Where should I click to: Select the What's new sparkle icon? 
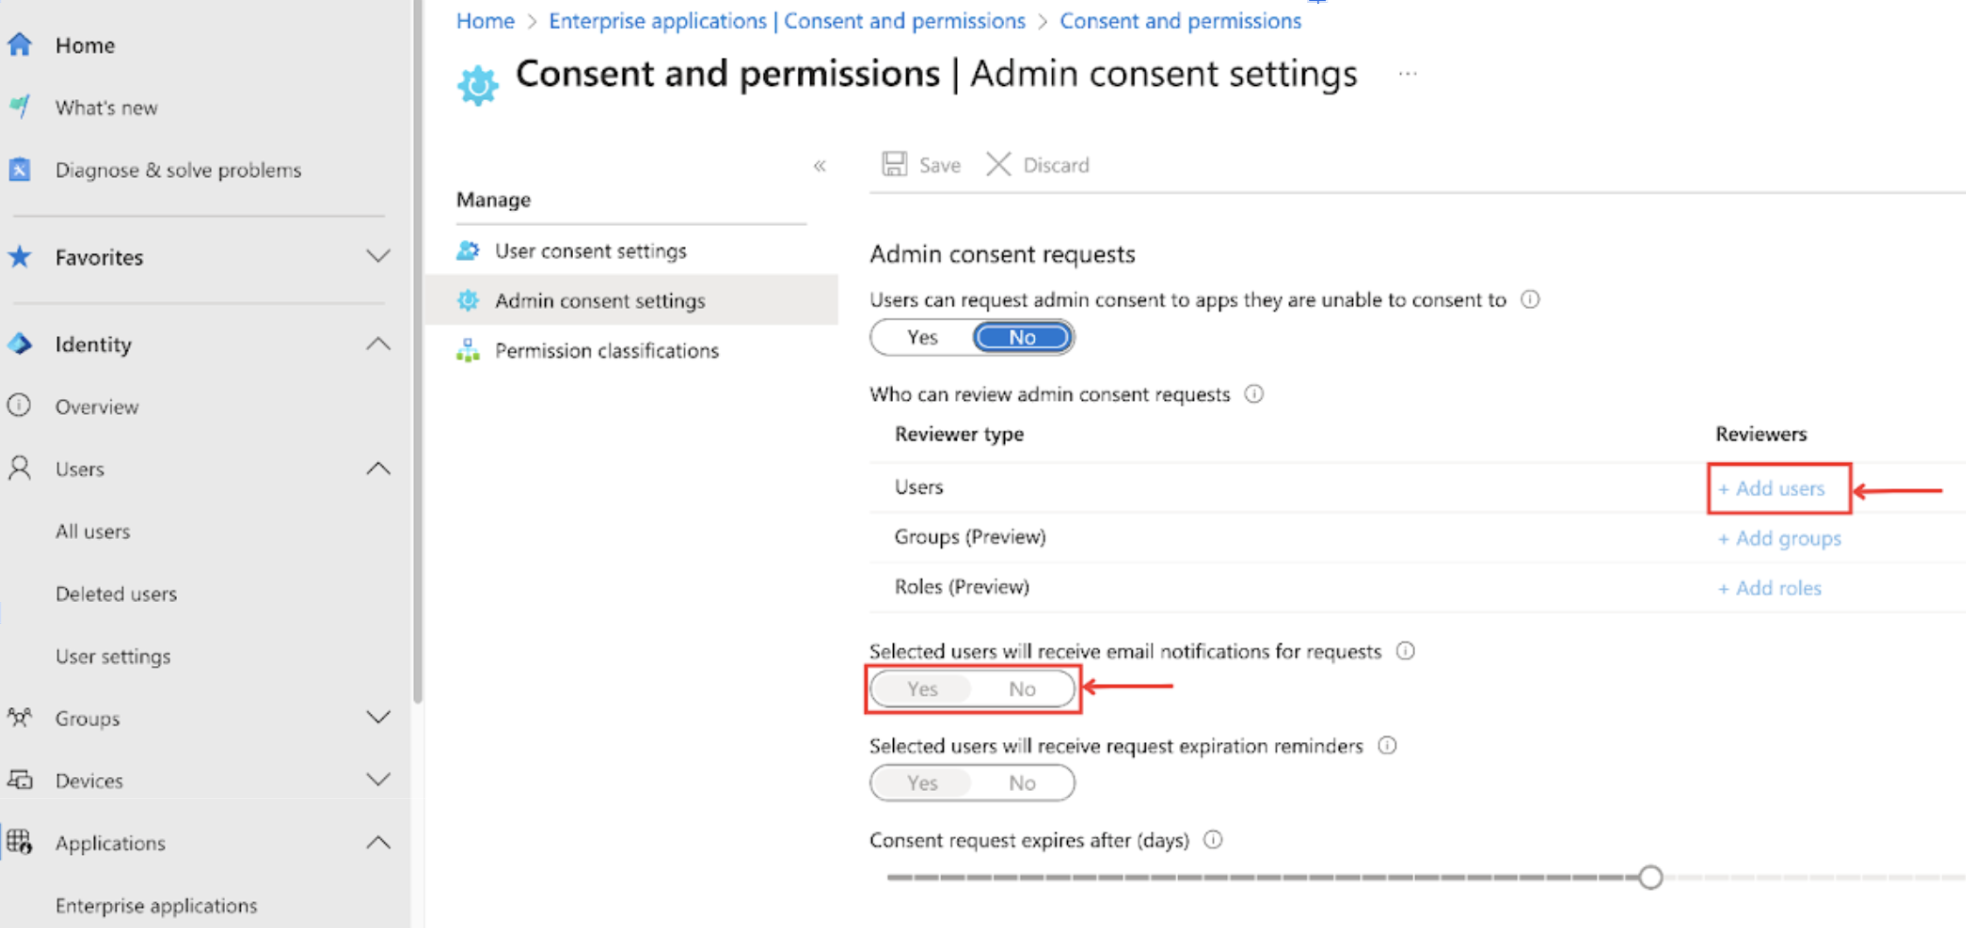pos(20,107)
